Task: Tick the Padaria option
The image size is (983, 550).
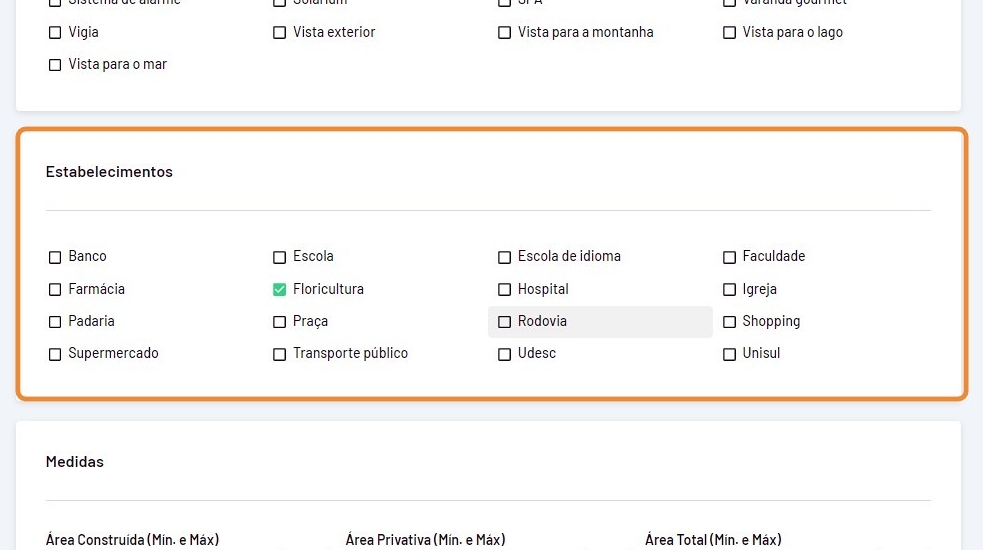Action: pos(55,322)
